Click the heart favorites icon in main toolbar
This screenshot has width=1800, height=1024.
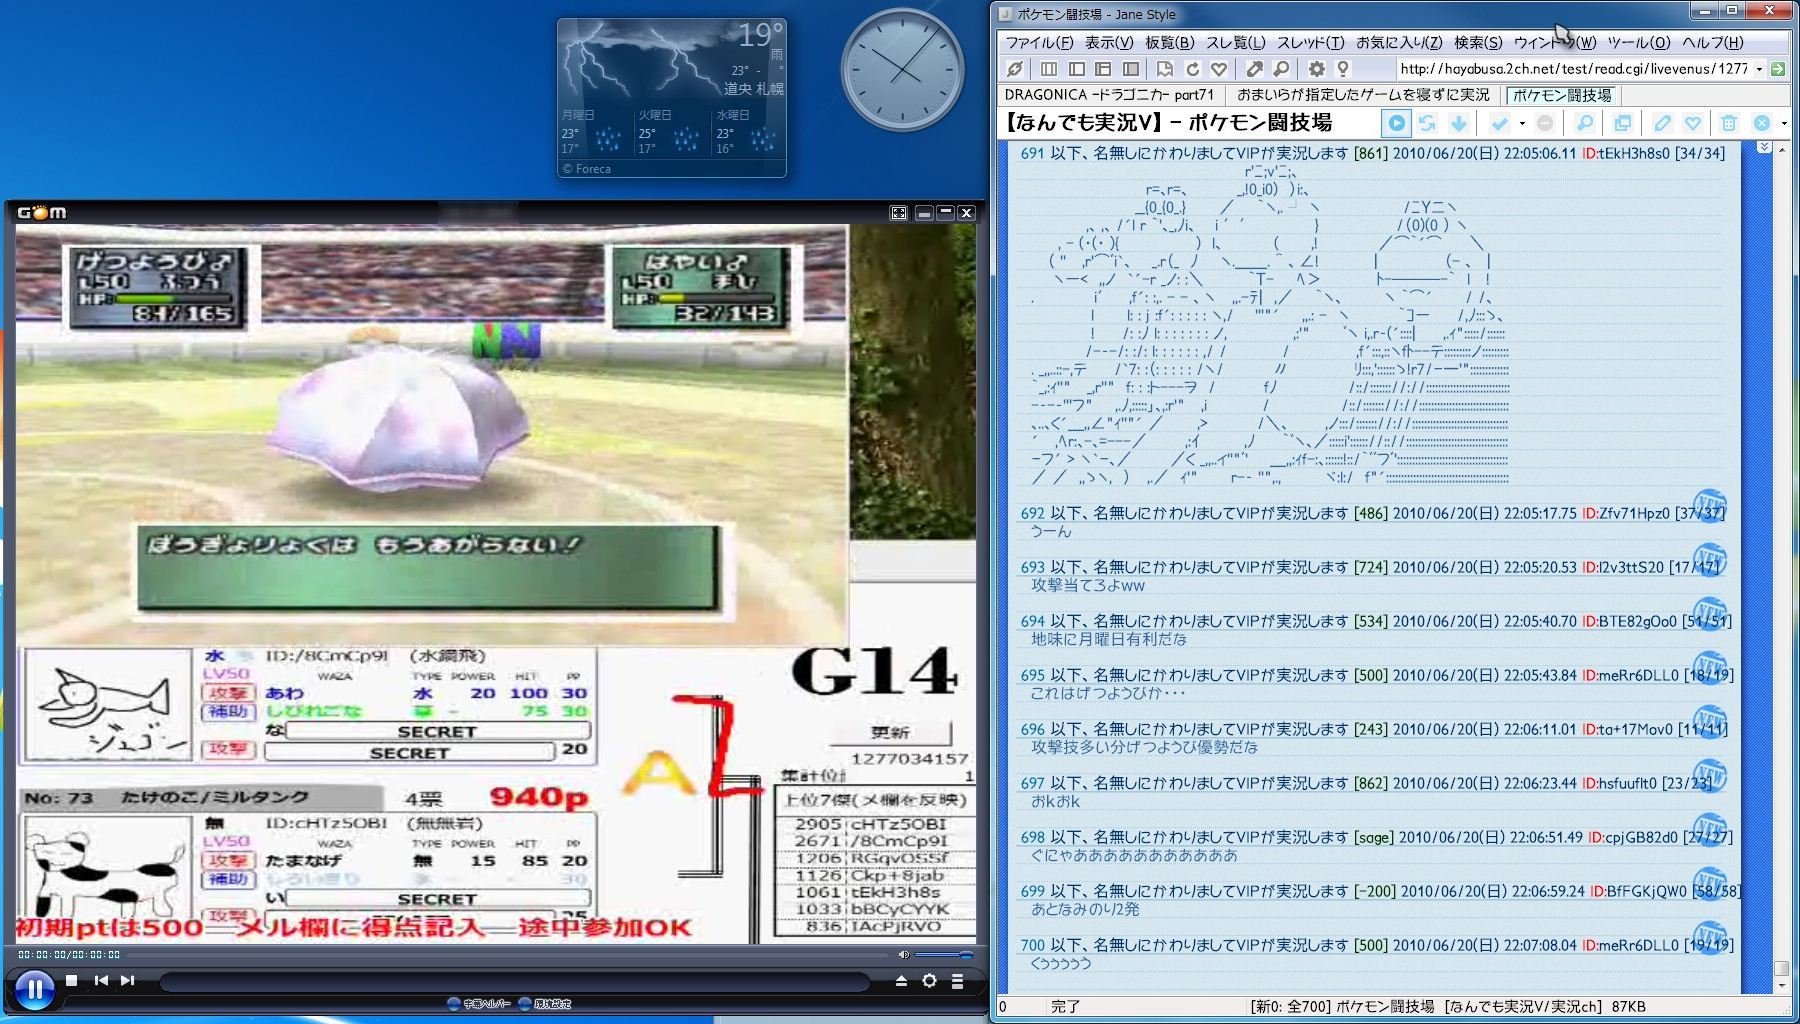pyautogui.click(x=1219, y=69)
